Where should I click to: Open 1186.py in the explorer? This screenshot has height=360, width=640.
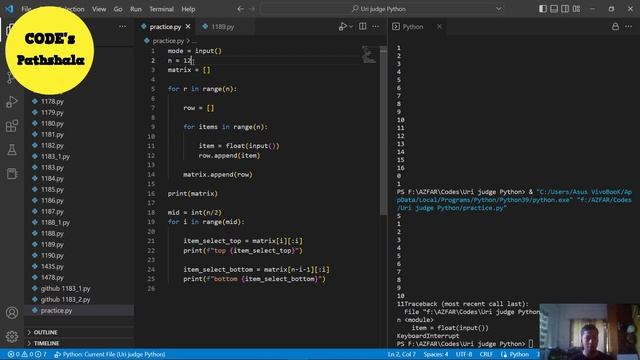click(80, 200)
